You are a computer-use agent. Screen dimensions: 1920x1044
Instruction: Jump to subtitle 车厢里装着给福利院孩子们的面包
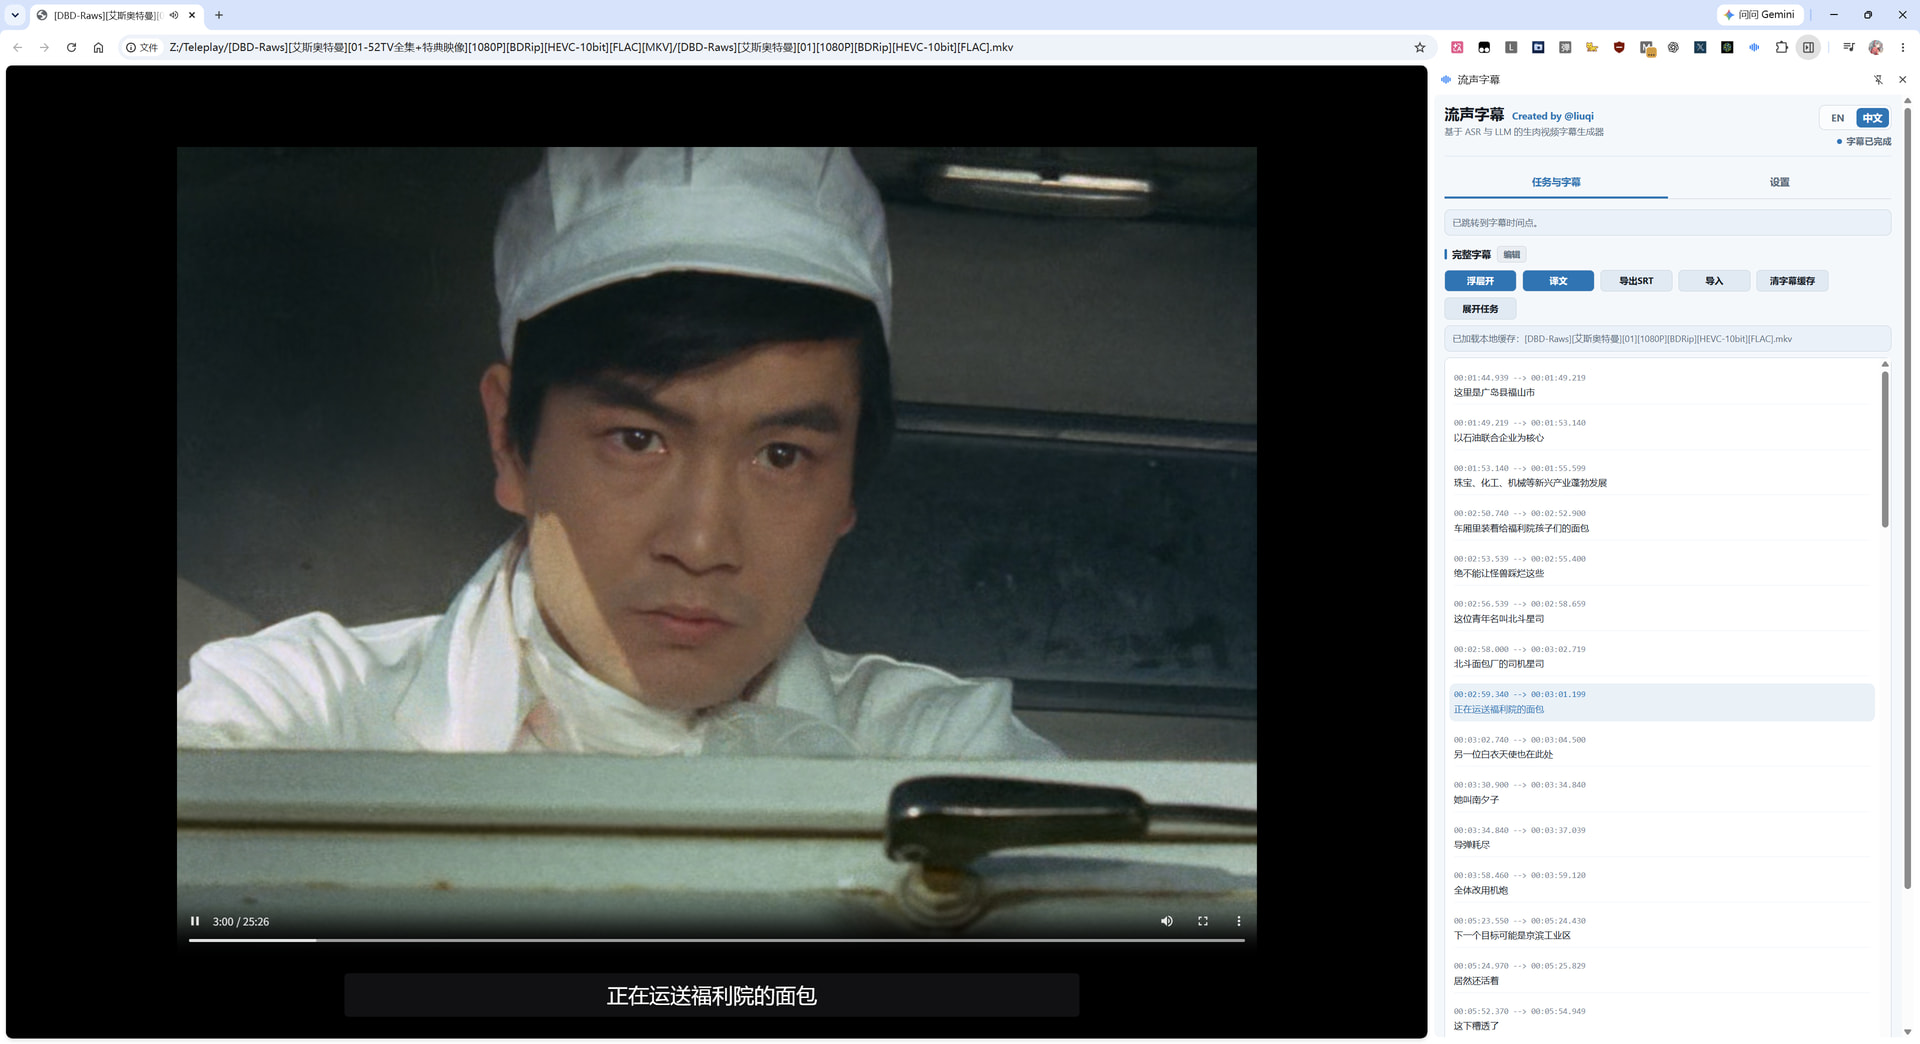(x=1662, y=521)
